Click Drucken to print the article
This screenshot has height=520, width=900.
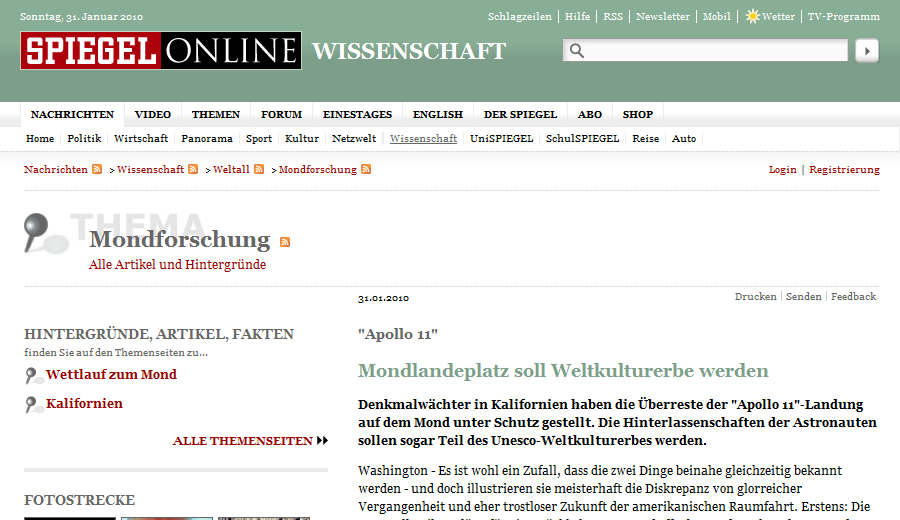point(755,296)
